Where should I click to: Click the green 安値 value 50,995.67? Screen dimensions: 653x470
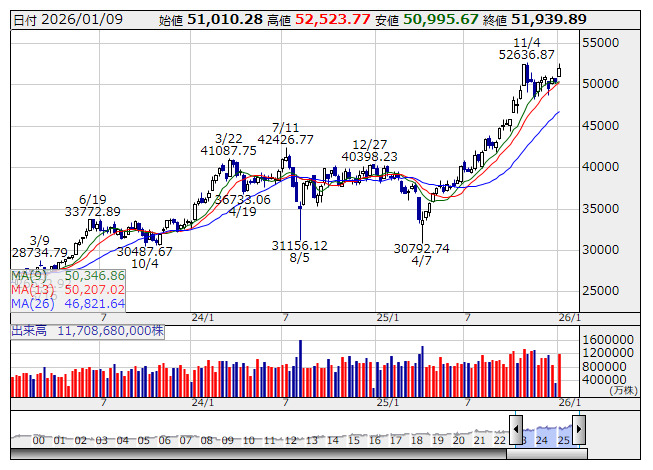click(441, 19)
